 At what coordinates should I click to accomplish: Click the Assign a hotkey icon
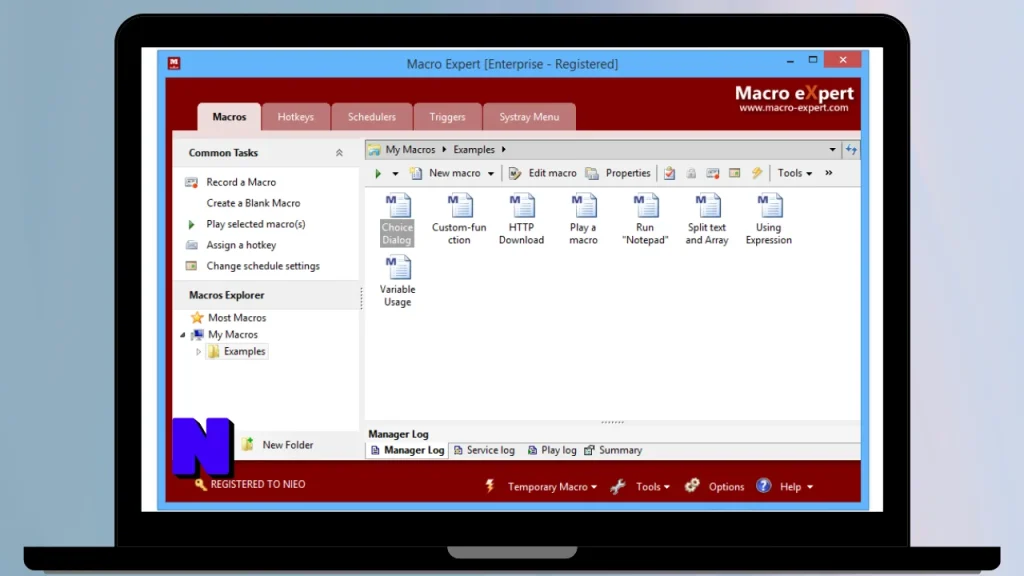pyautogui.click(x=191, y=245)
